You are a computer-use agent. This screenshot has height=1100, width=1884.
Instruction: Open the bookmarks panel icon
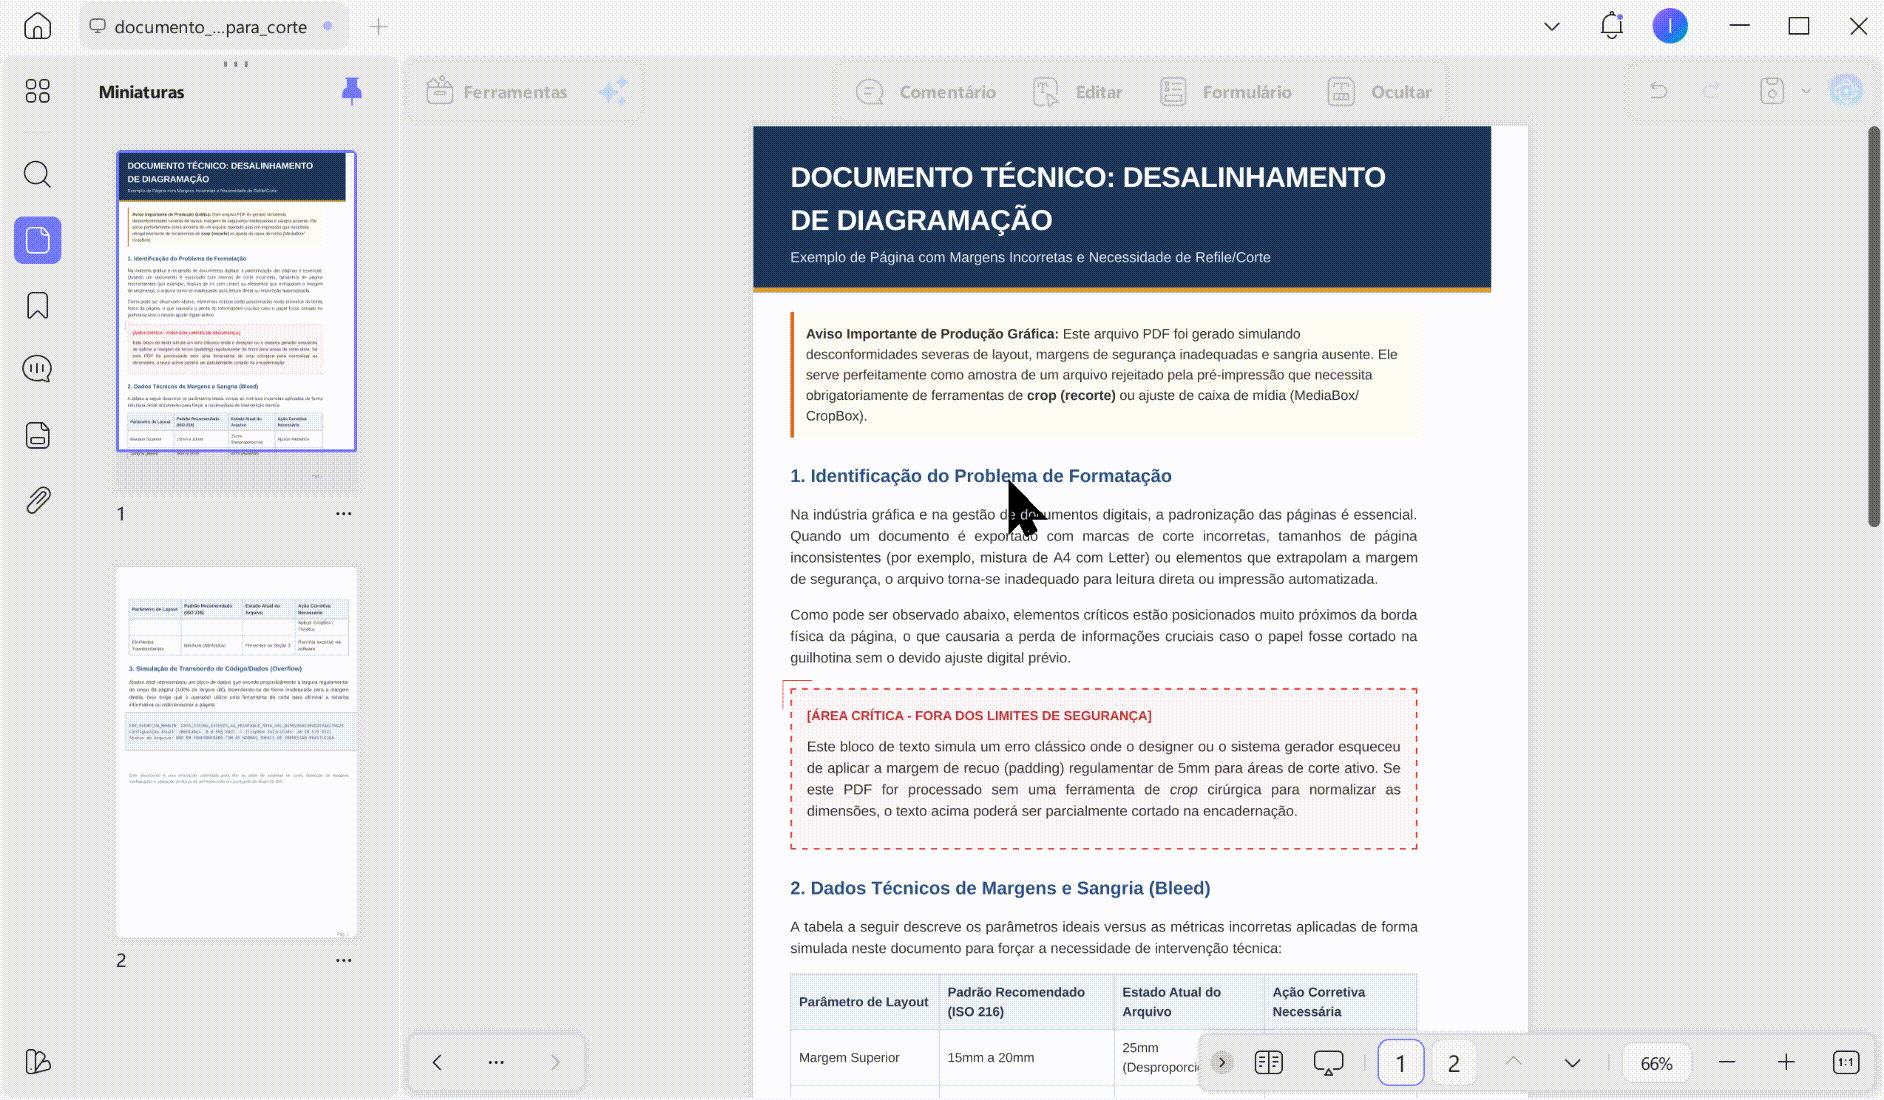[x=37, y=305]
